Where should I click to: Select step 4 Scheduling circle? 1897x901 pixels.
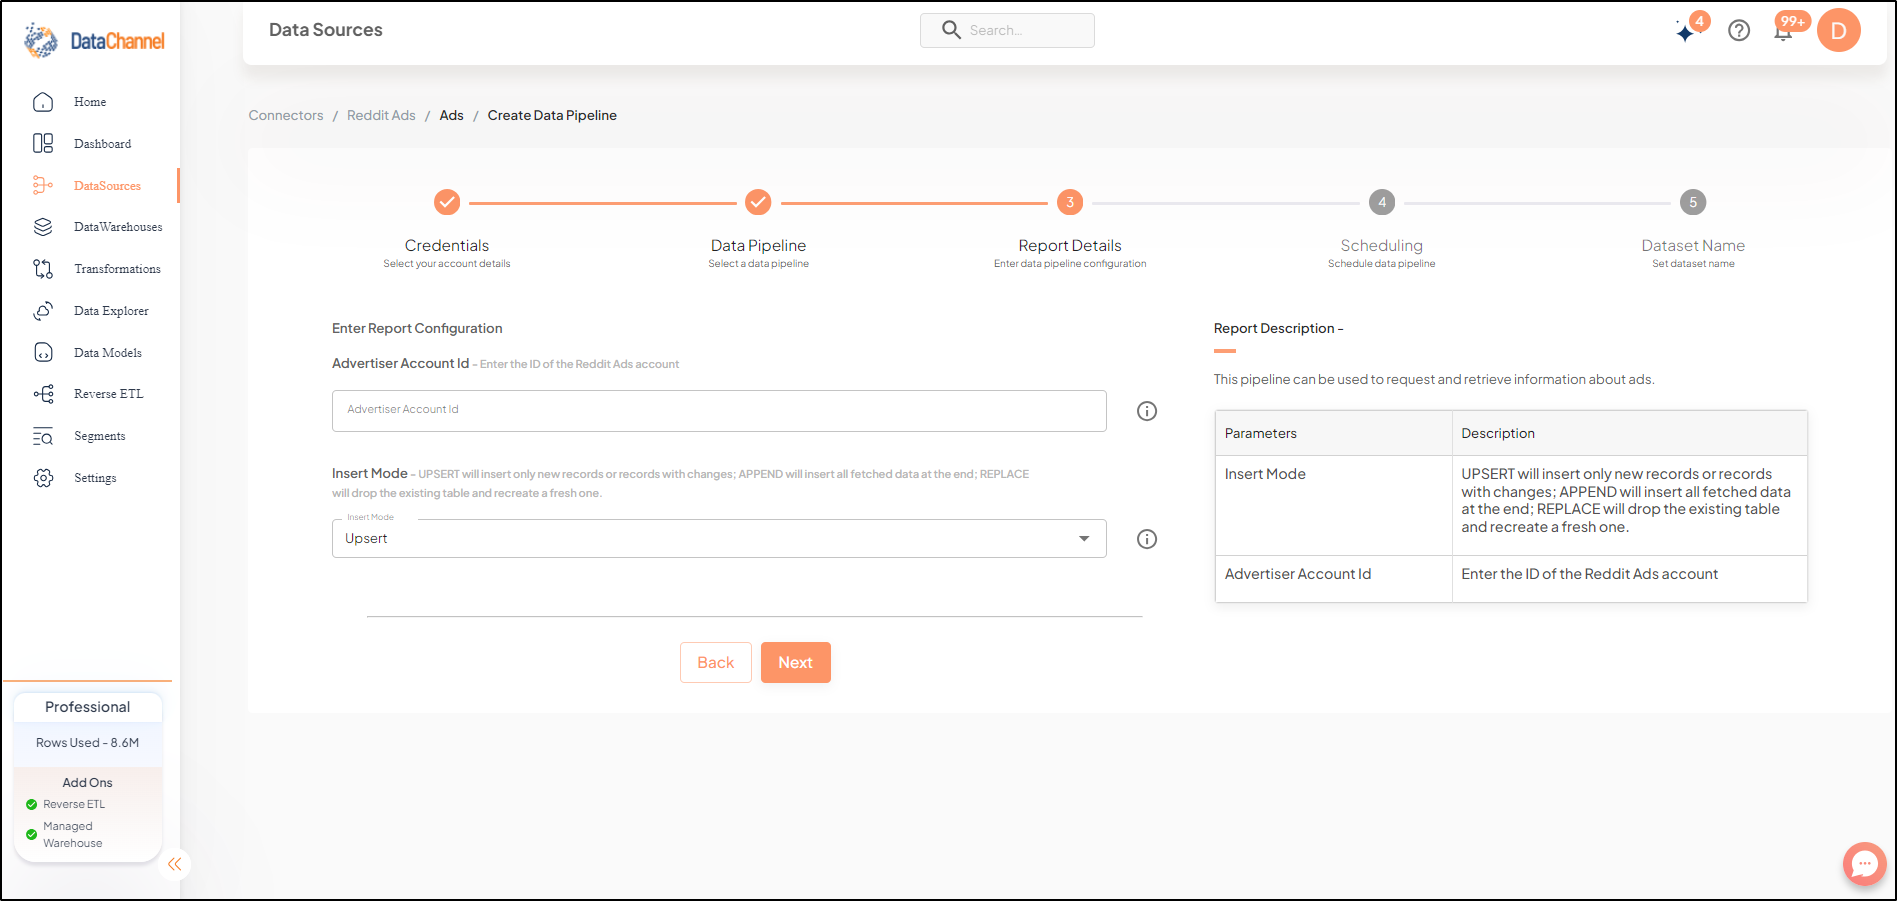pyautogui.click(x=1382, y=202)
